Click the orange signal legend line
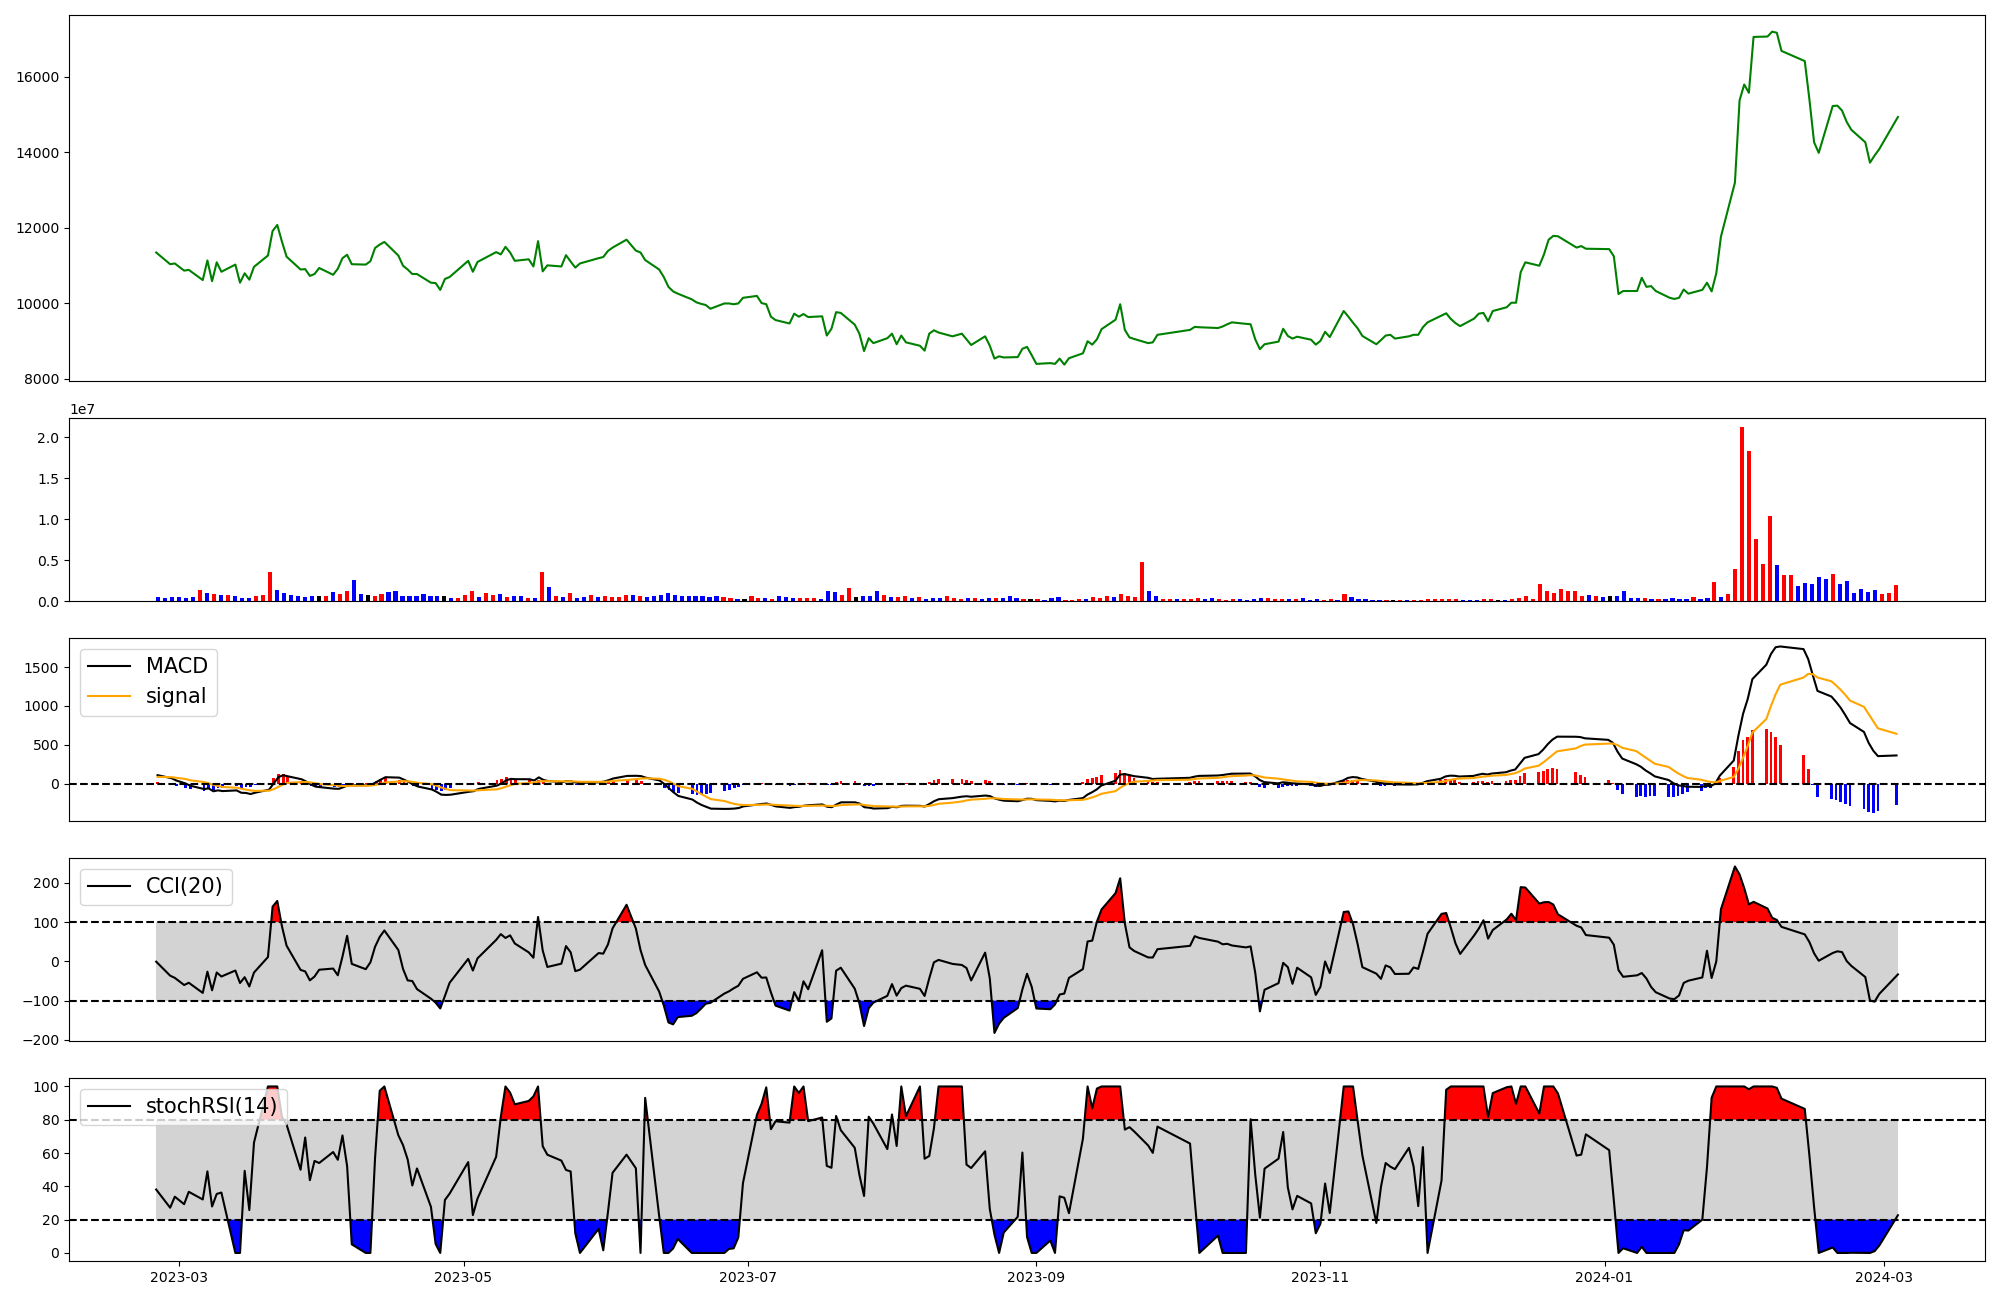 click(110, 697)
